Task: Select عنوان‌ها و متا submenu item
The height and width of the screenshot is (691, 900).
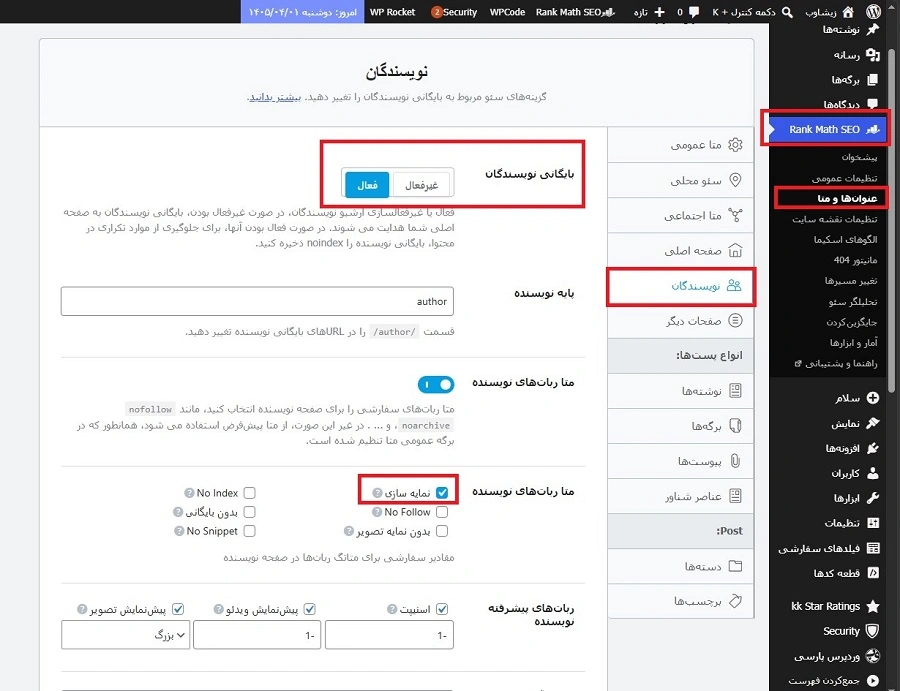Action: 847,198
